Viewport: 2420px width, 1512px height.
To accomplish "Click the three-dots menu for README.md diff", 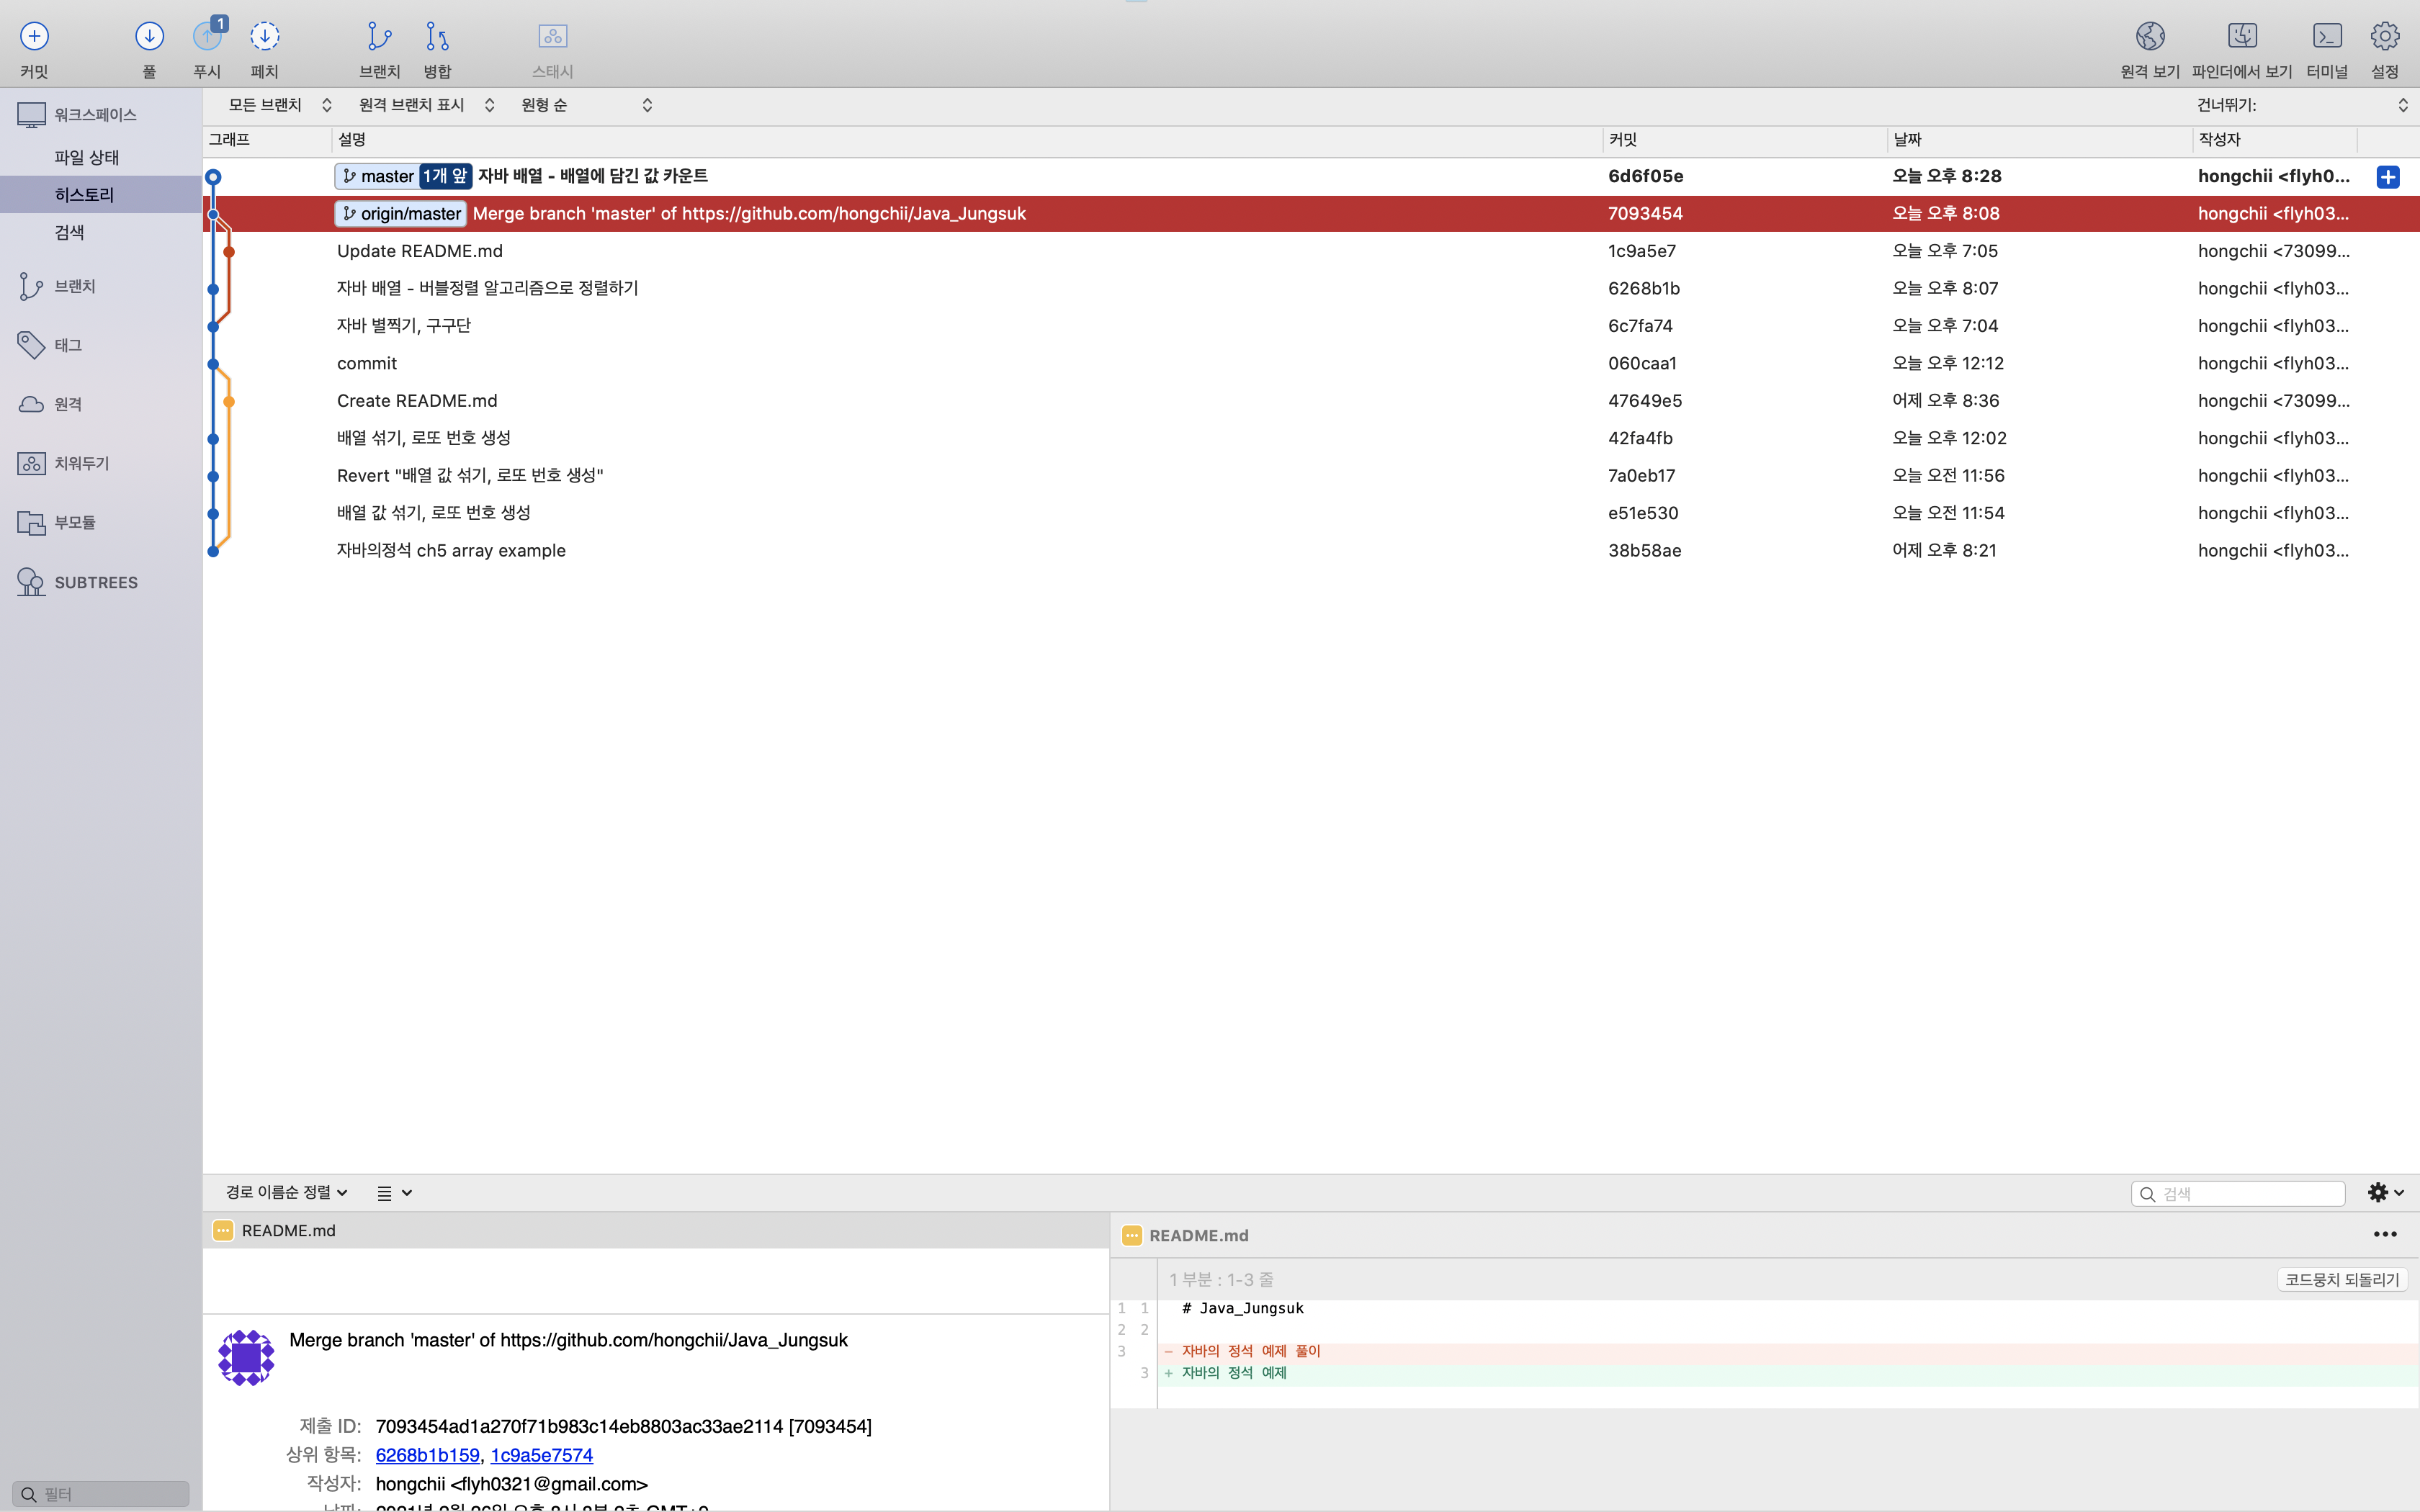I will [2385, 1235].
